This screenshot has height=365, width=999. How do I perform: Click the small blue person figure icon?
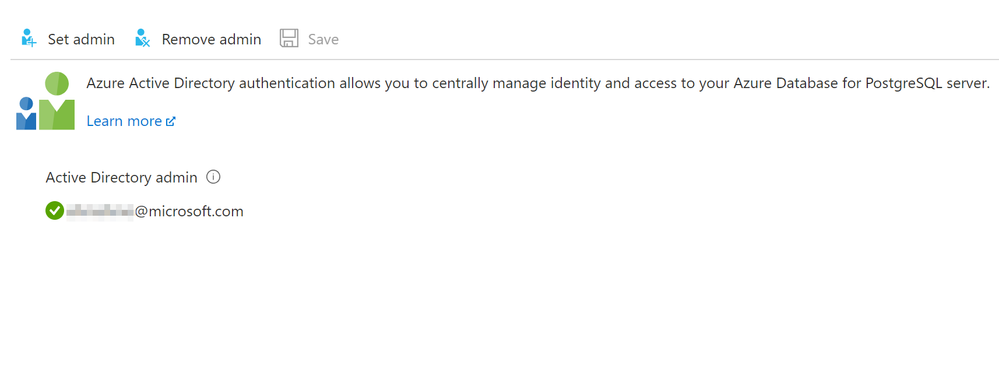click(x=26, y=113)
